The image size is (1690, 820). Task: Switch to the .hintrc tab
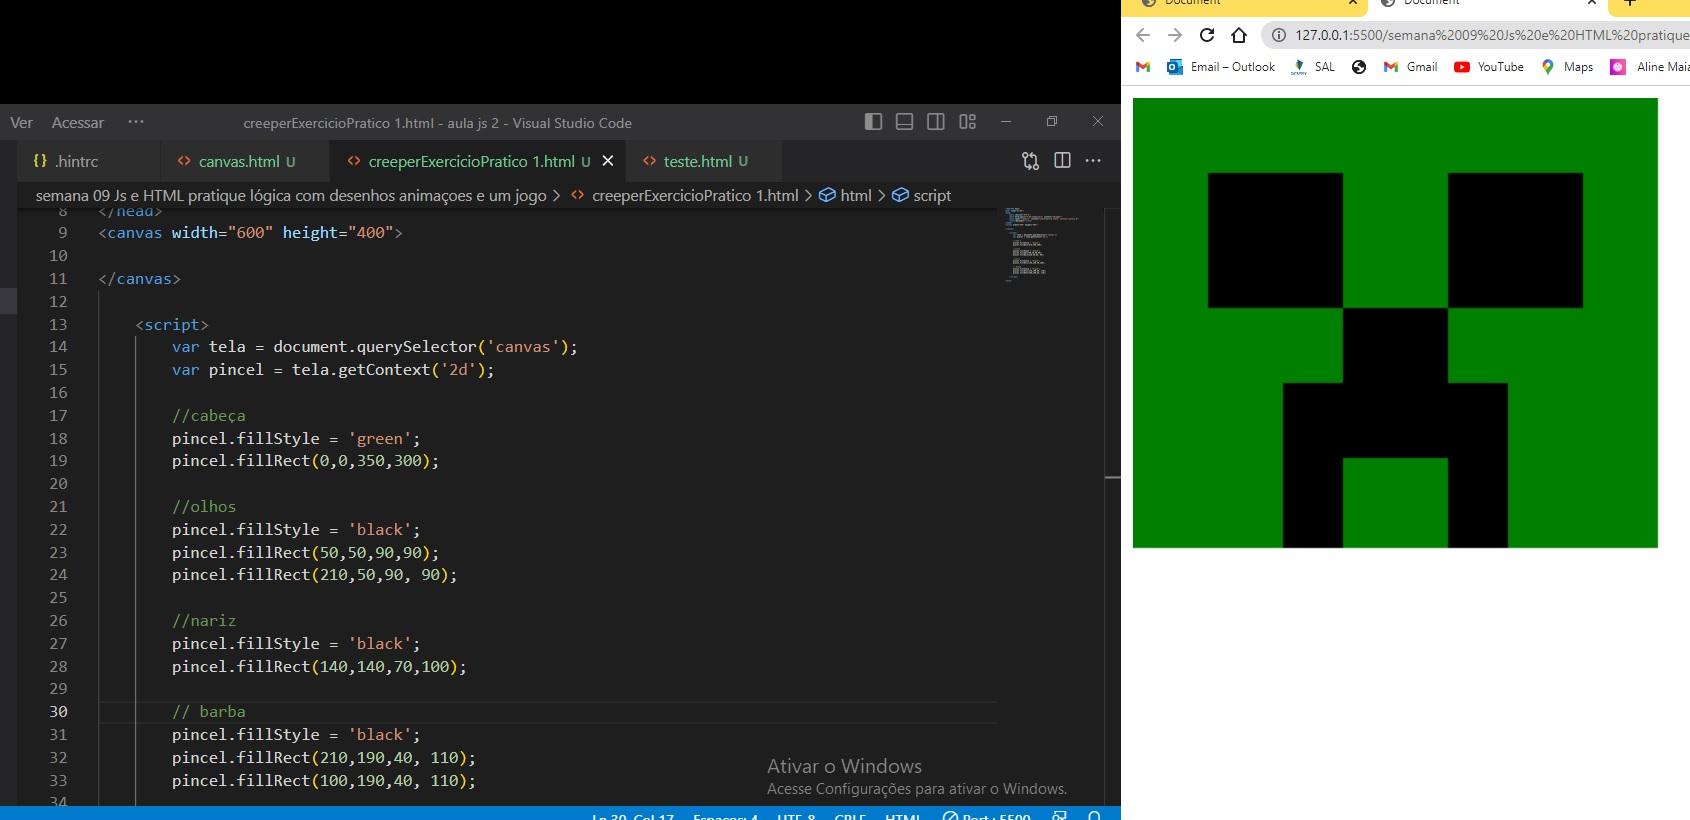coord(89,161)
